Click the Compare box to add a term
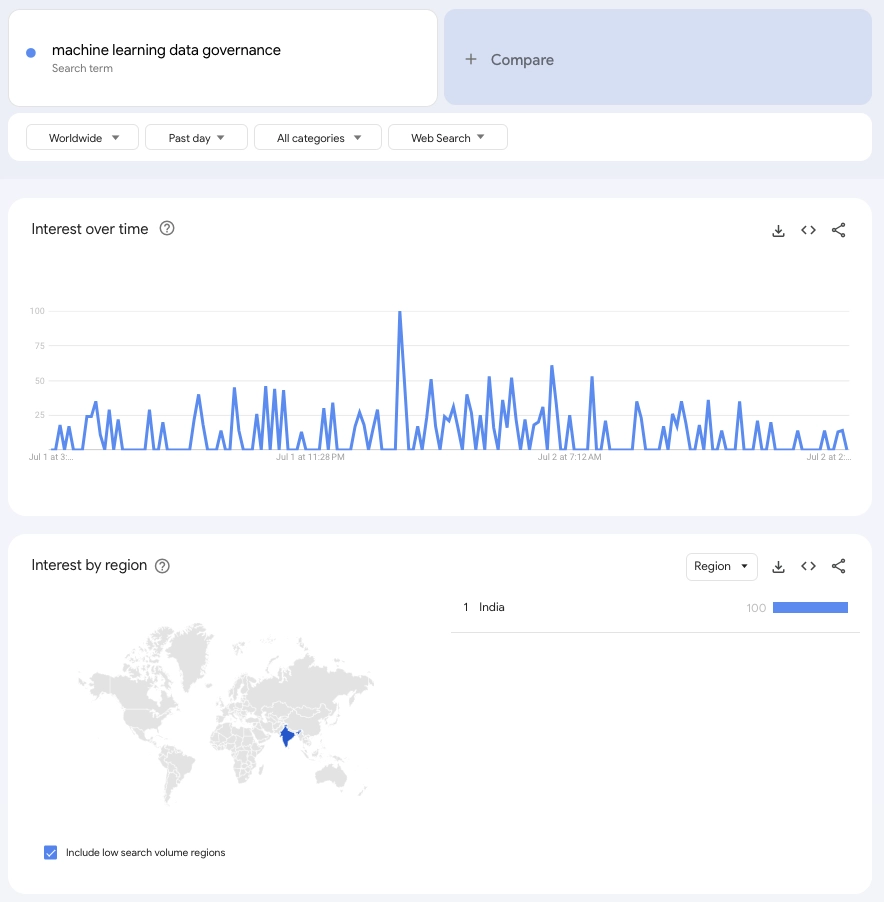 point(658,58)
